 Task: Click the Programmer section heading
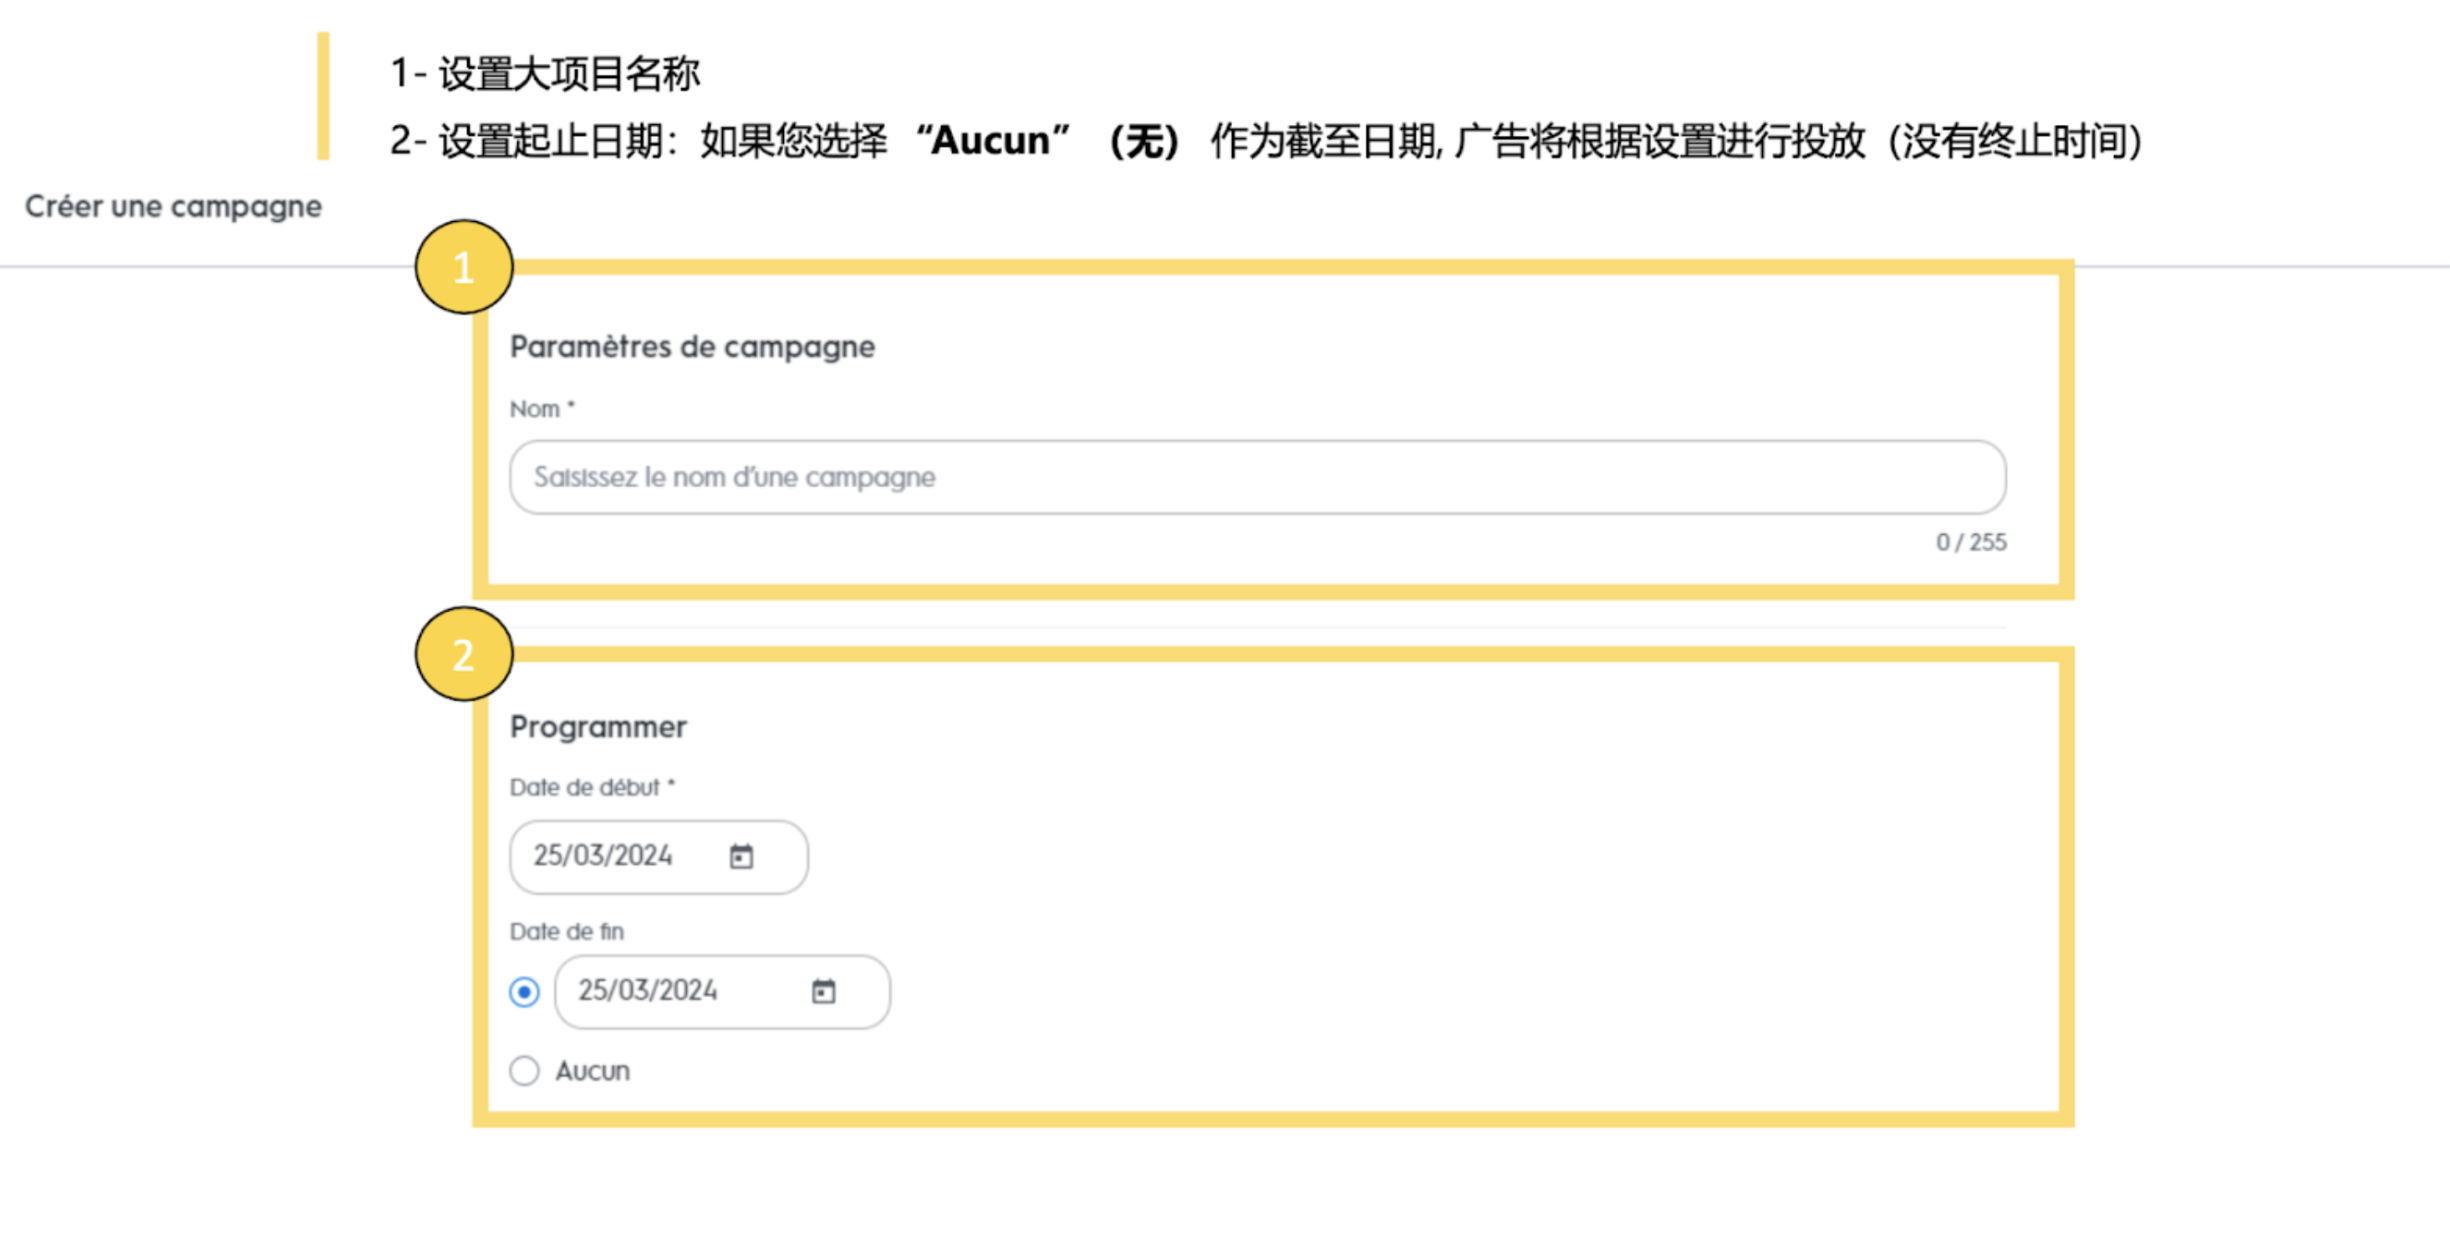point(598,727)
